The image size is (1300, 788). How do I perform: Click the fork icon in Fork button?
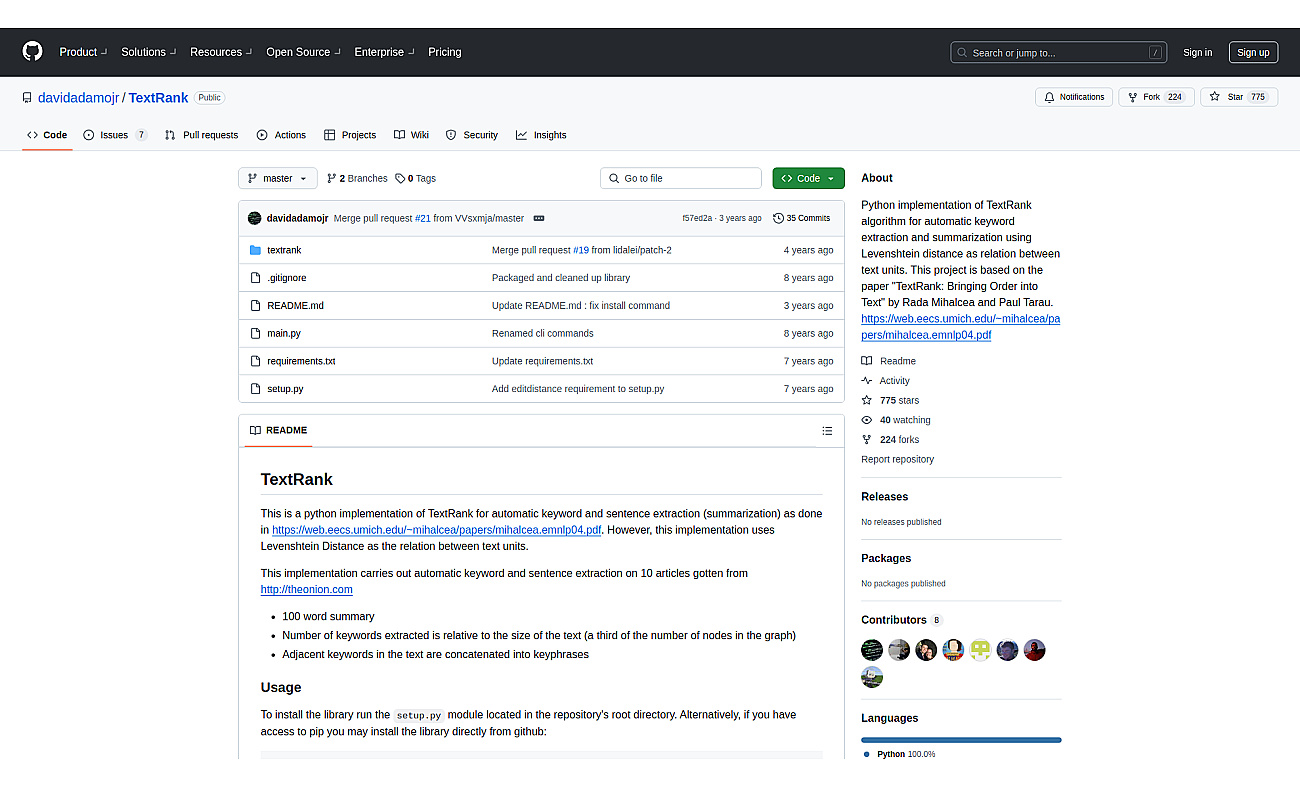(x=1132, y=97)
